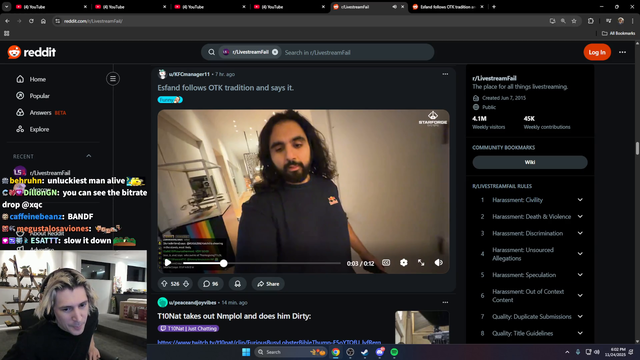Reload the page

[31, 21]
